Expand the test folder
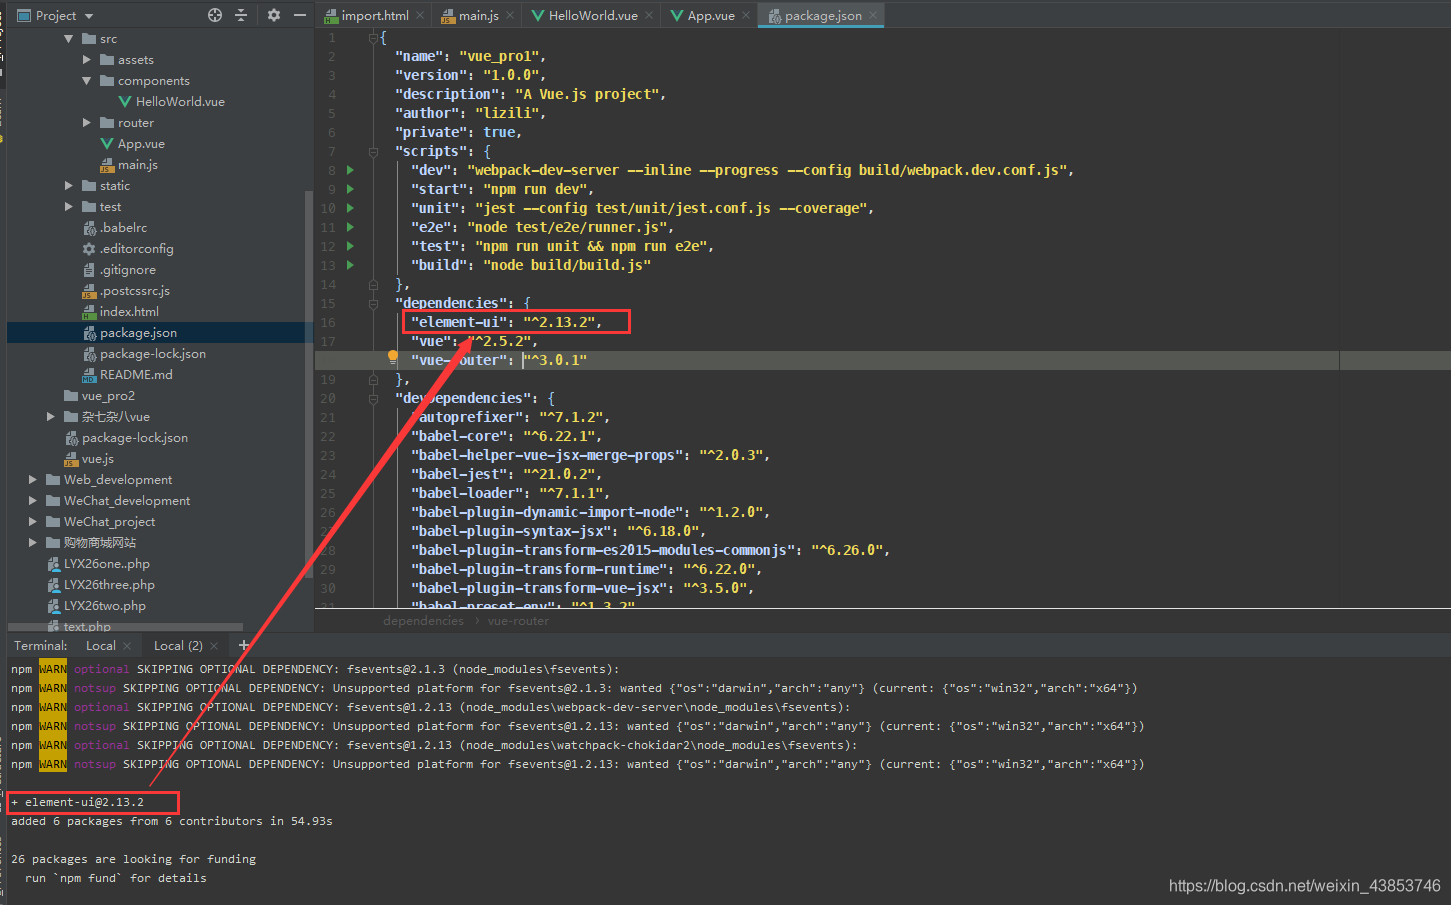 tap(69, 207)
